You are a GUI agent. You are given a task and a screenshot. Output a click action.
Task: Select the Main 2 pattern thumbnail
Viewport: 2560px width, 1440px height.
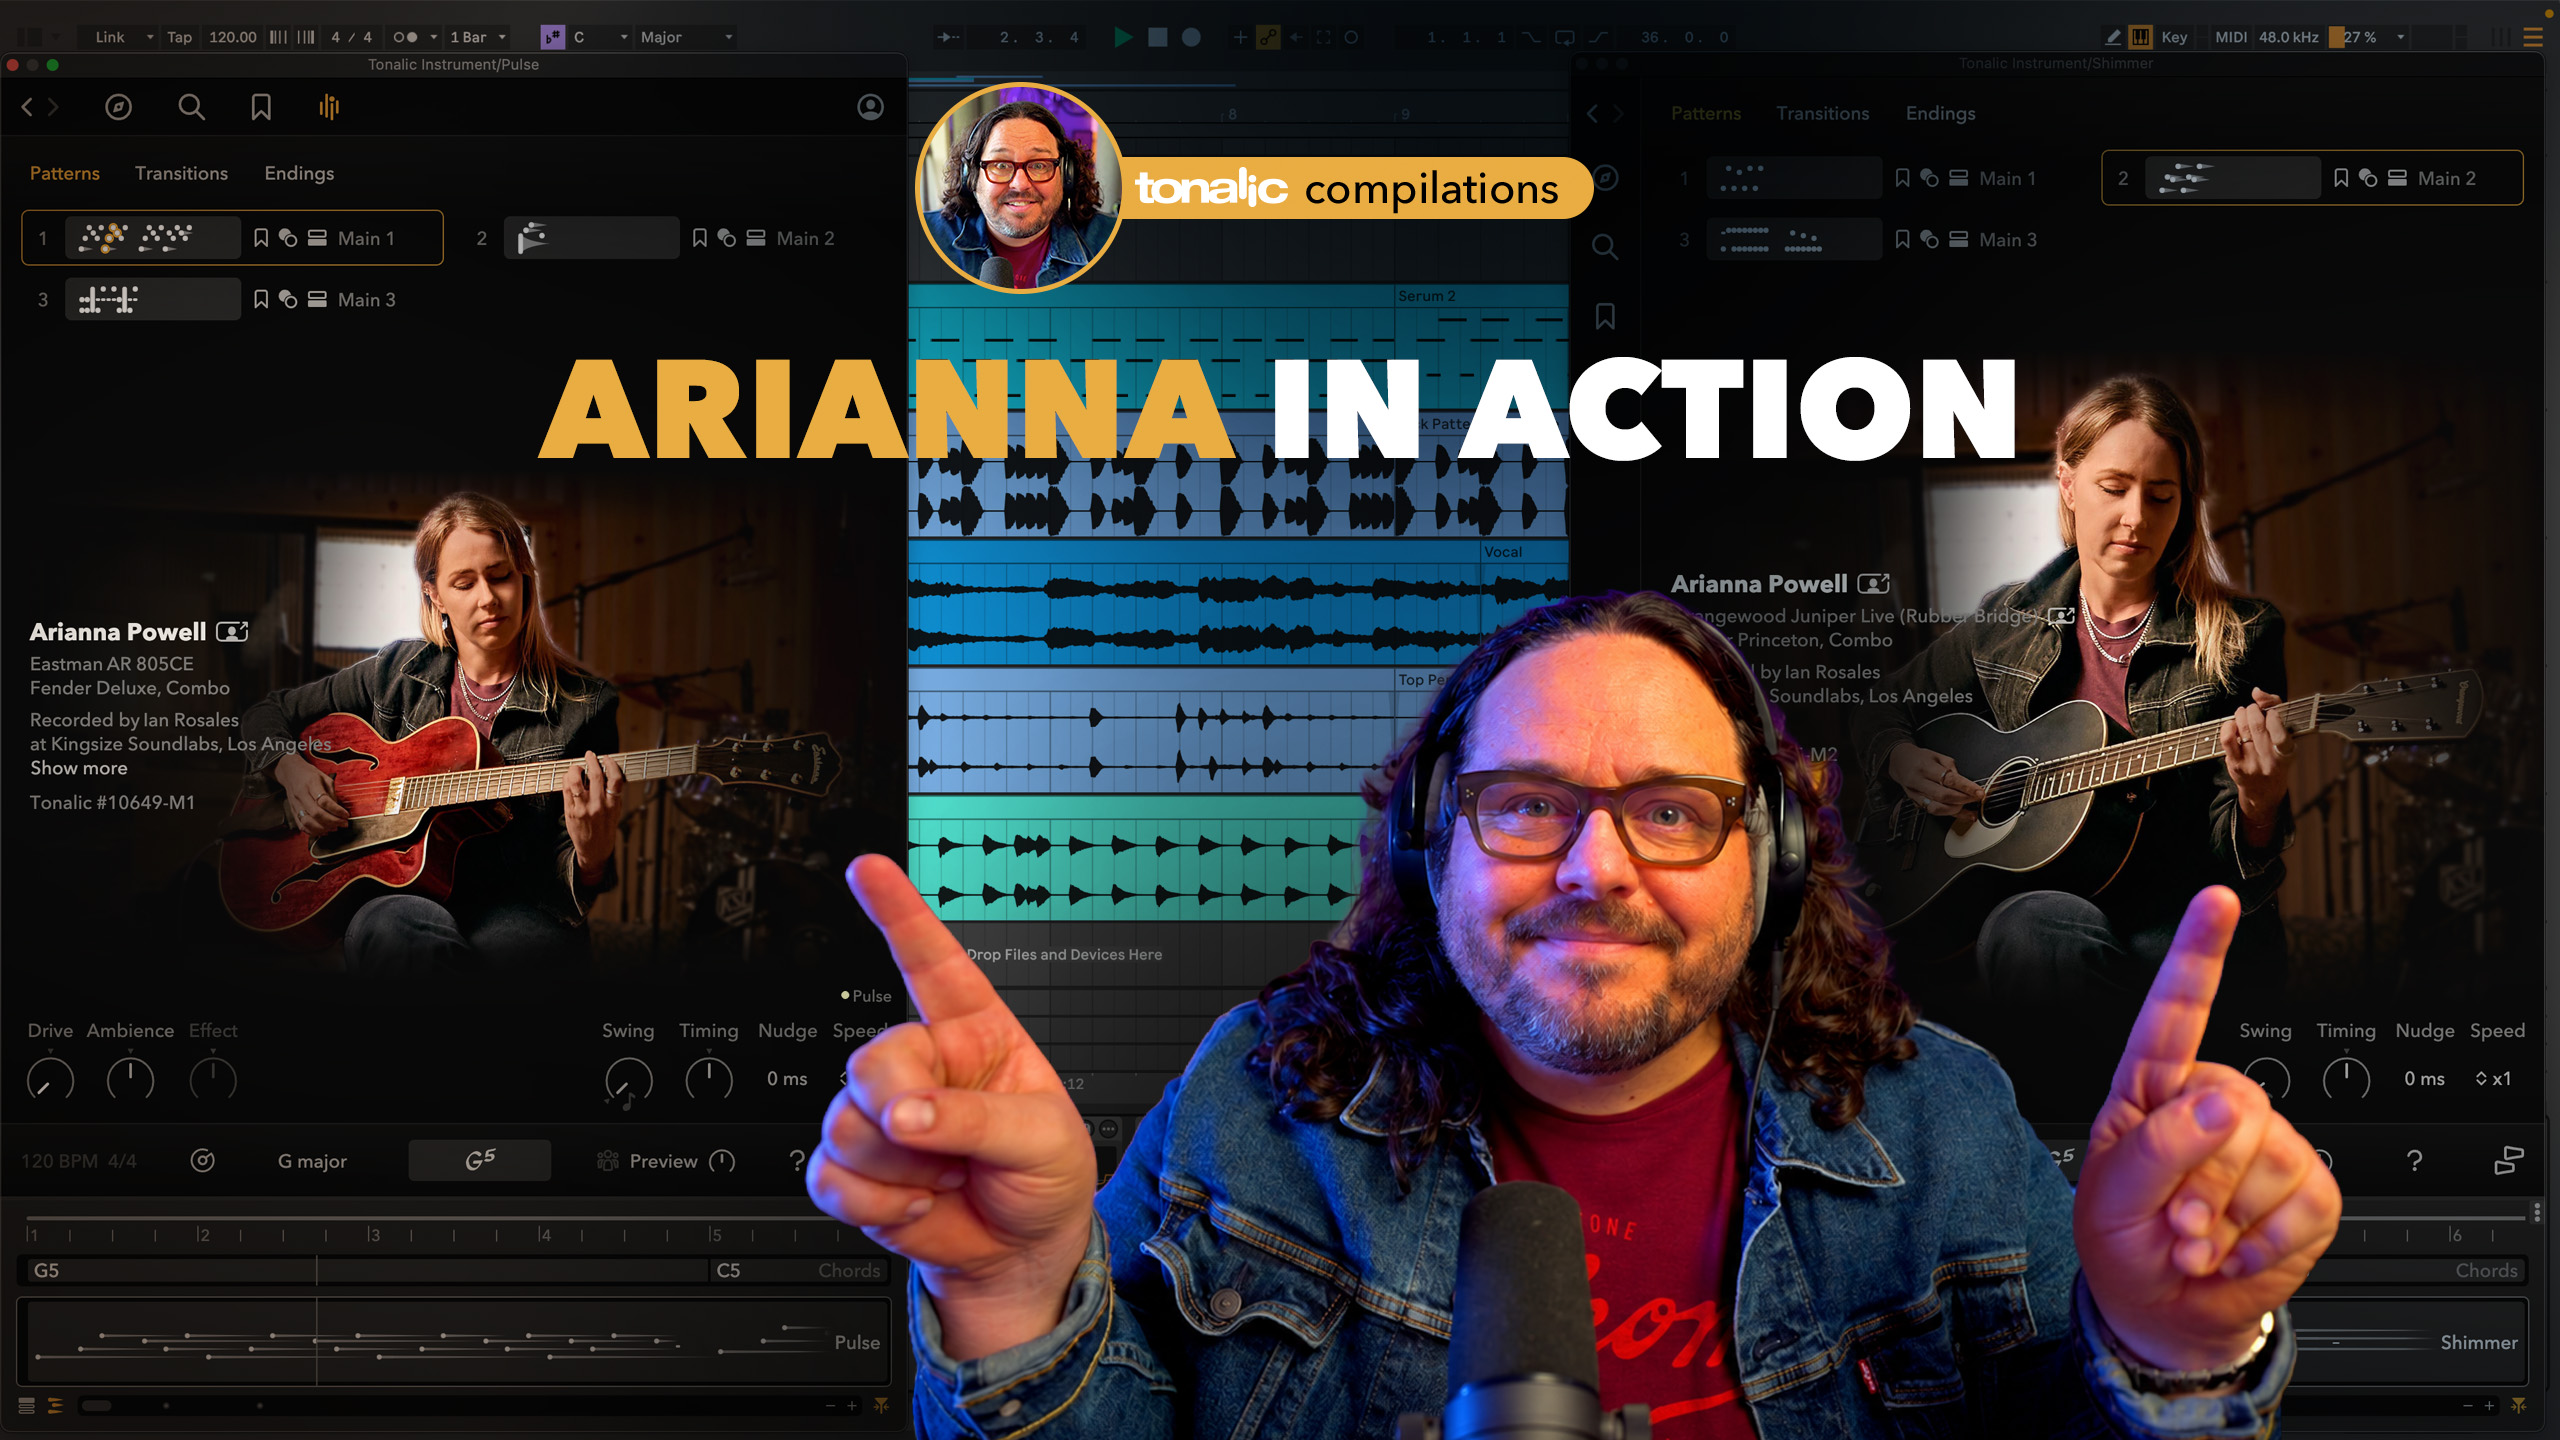[x=591, y=238]
